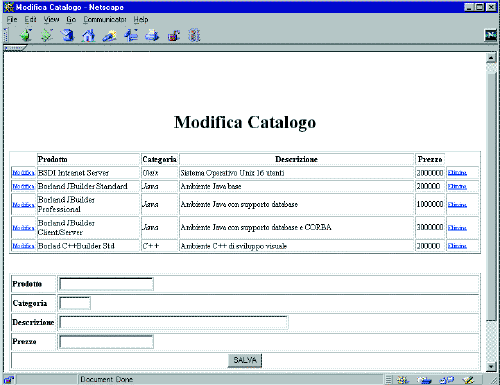Screen dimensions: 500x385
Task: Click Elimina link for Borland JBuilder Client/Server
Action: [x=457, y=228]
